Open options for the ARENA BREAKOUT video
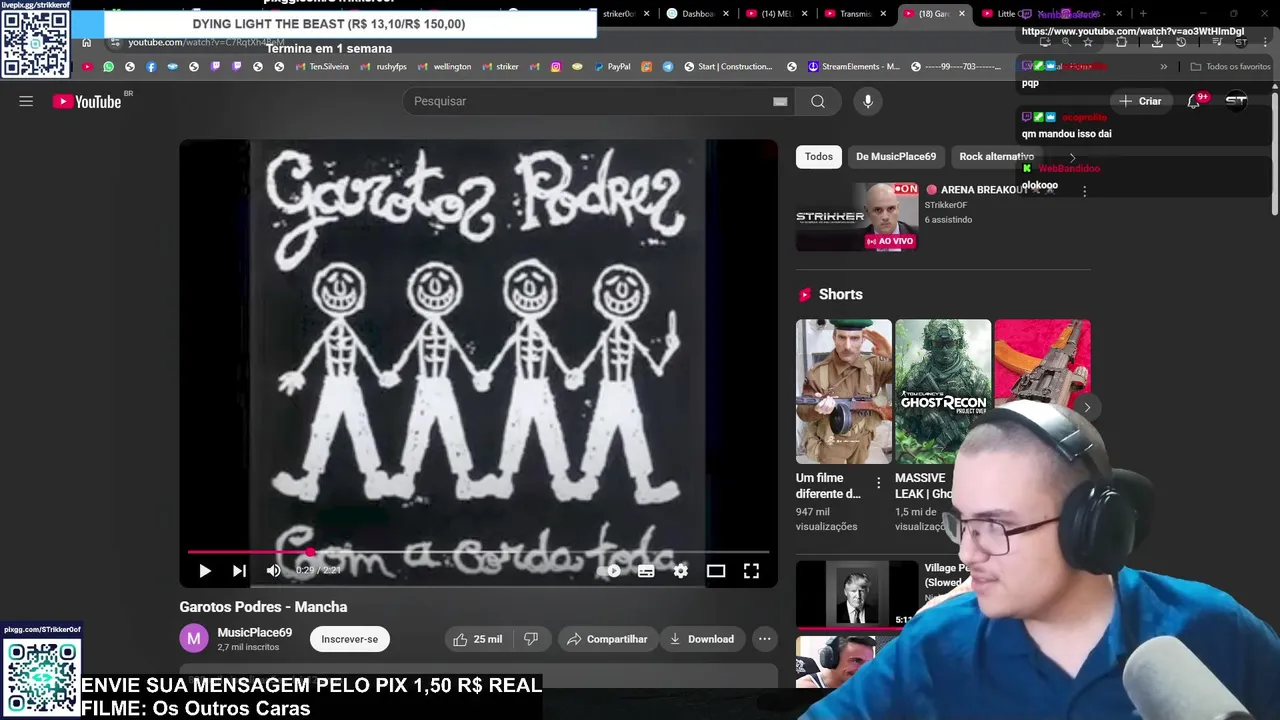This screenshot has width=1280, height=720. point(1084,190)
